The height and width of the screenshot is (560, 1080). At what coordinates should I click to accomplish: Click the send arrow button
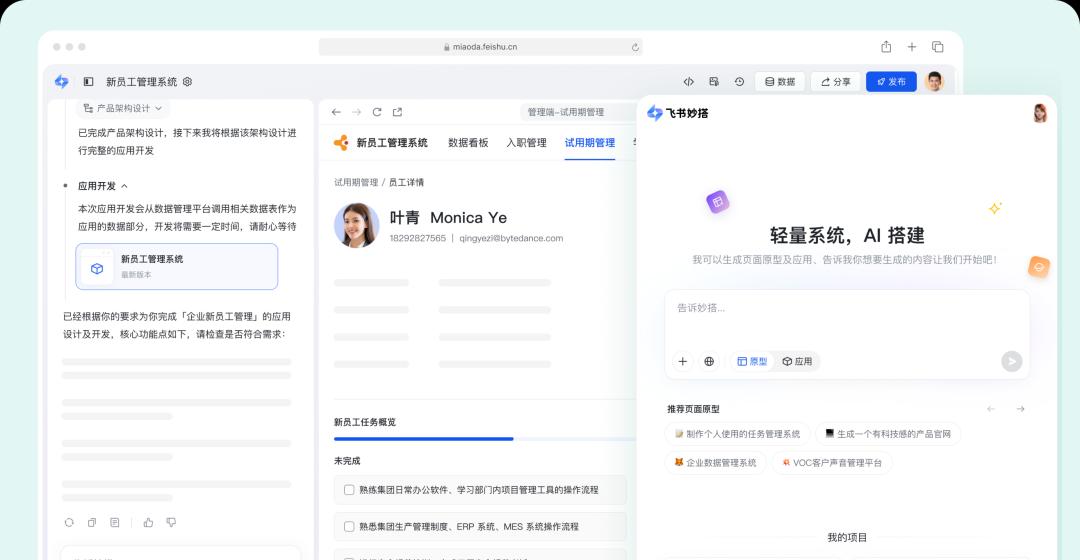(1011, 361)
